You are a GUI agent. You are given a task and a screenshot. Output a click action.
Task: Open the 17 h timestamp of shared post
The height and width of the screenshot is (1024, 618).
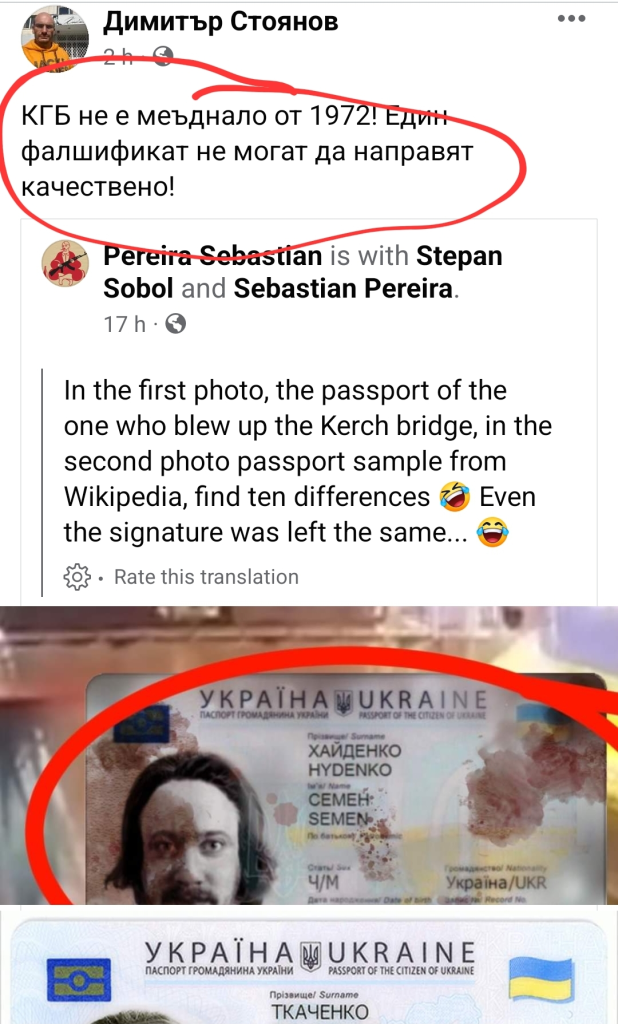click(x=125, y=323)
